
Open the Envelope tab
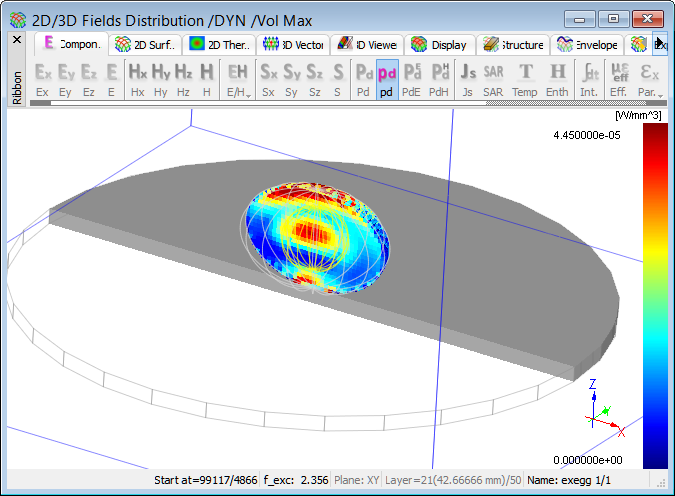(x=588, y=44)
